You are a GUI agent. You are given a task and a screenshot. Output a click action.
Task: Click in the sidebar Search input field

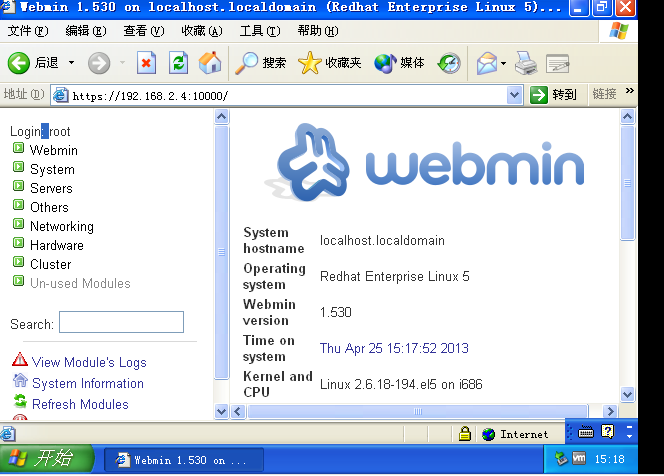tap(122, 322)
